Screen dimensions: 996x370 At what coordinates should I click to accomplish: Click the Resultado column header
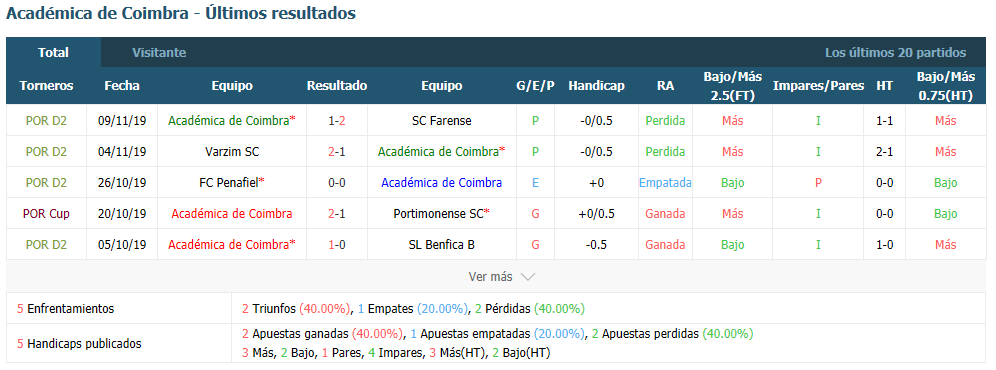337,86
